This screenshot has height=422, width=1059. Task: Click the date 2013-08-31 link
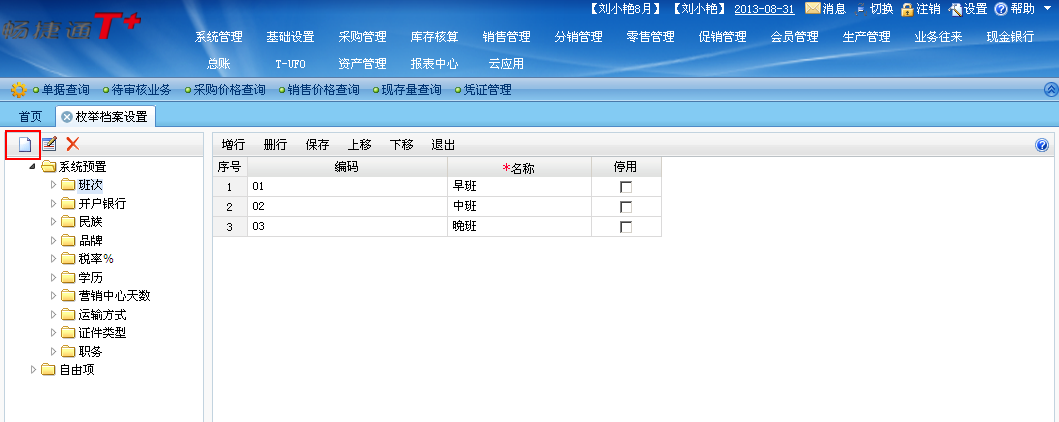pyautogui.click(x=764, y=9)
